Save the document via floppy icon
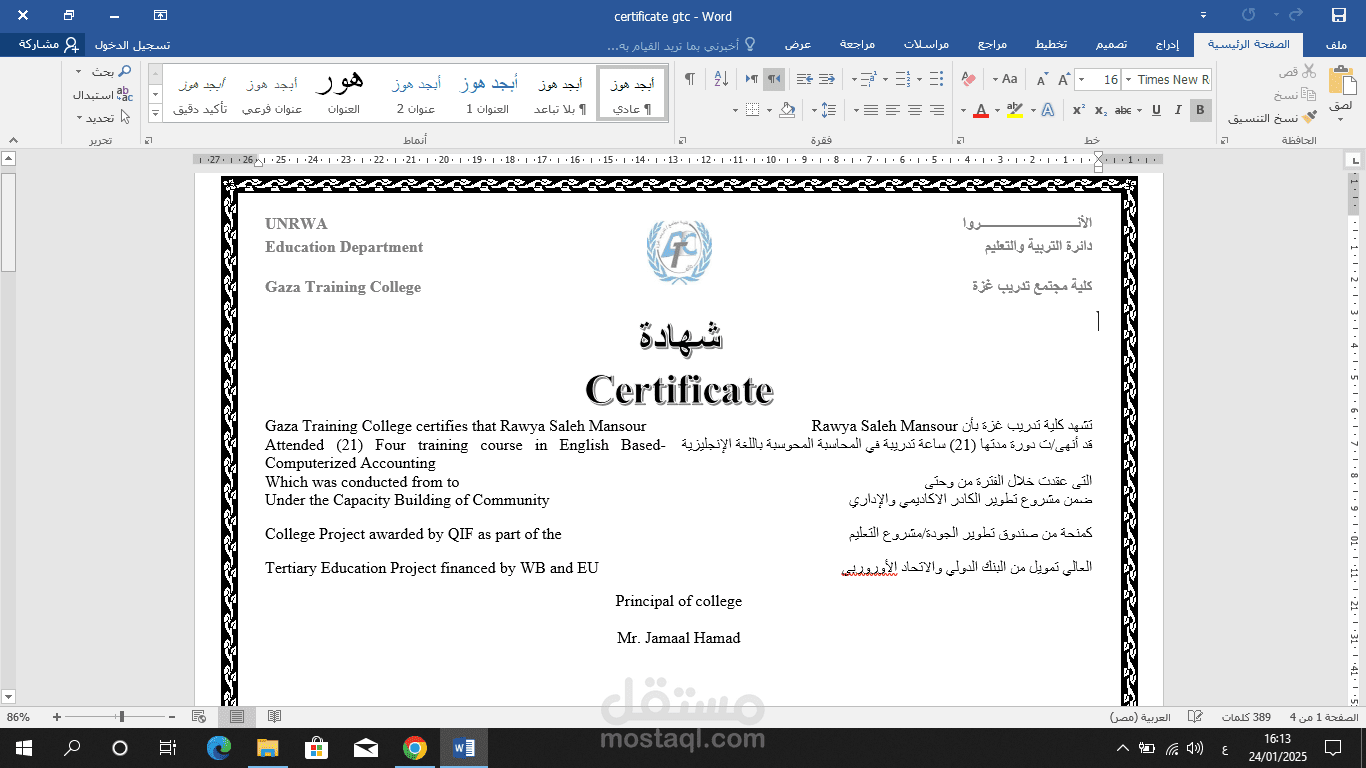Image resolution: width=1366 pixels, height=768 pixels. click(x=1338, y=15)
